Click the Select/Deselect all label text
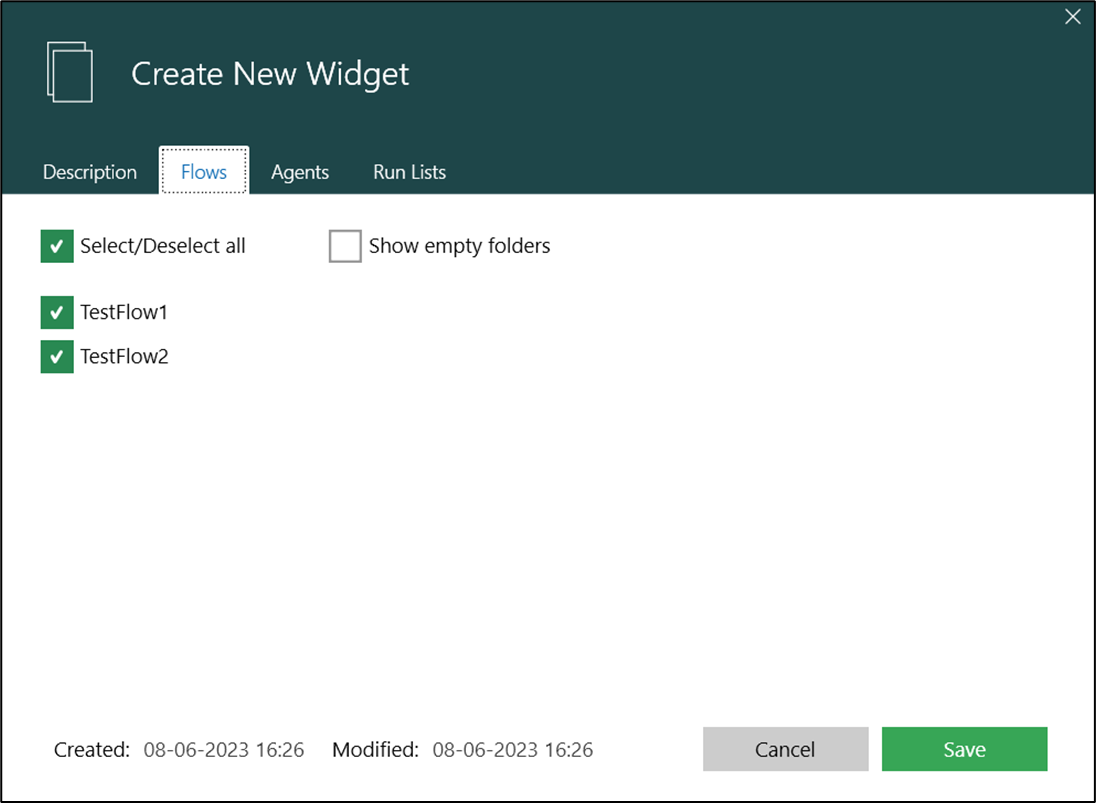The height and width of the screenshot is (803, 1096). 163,246
